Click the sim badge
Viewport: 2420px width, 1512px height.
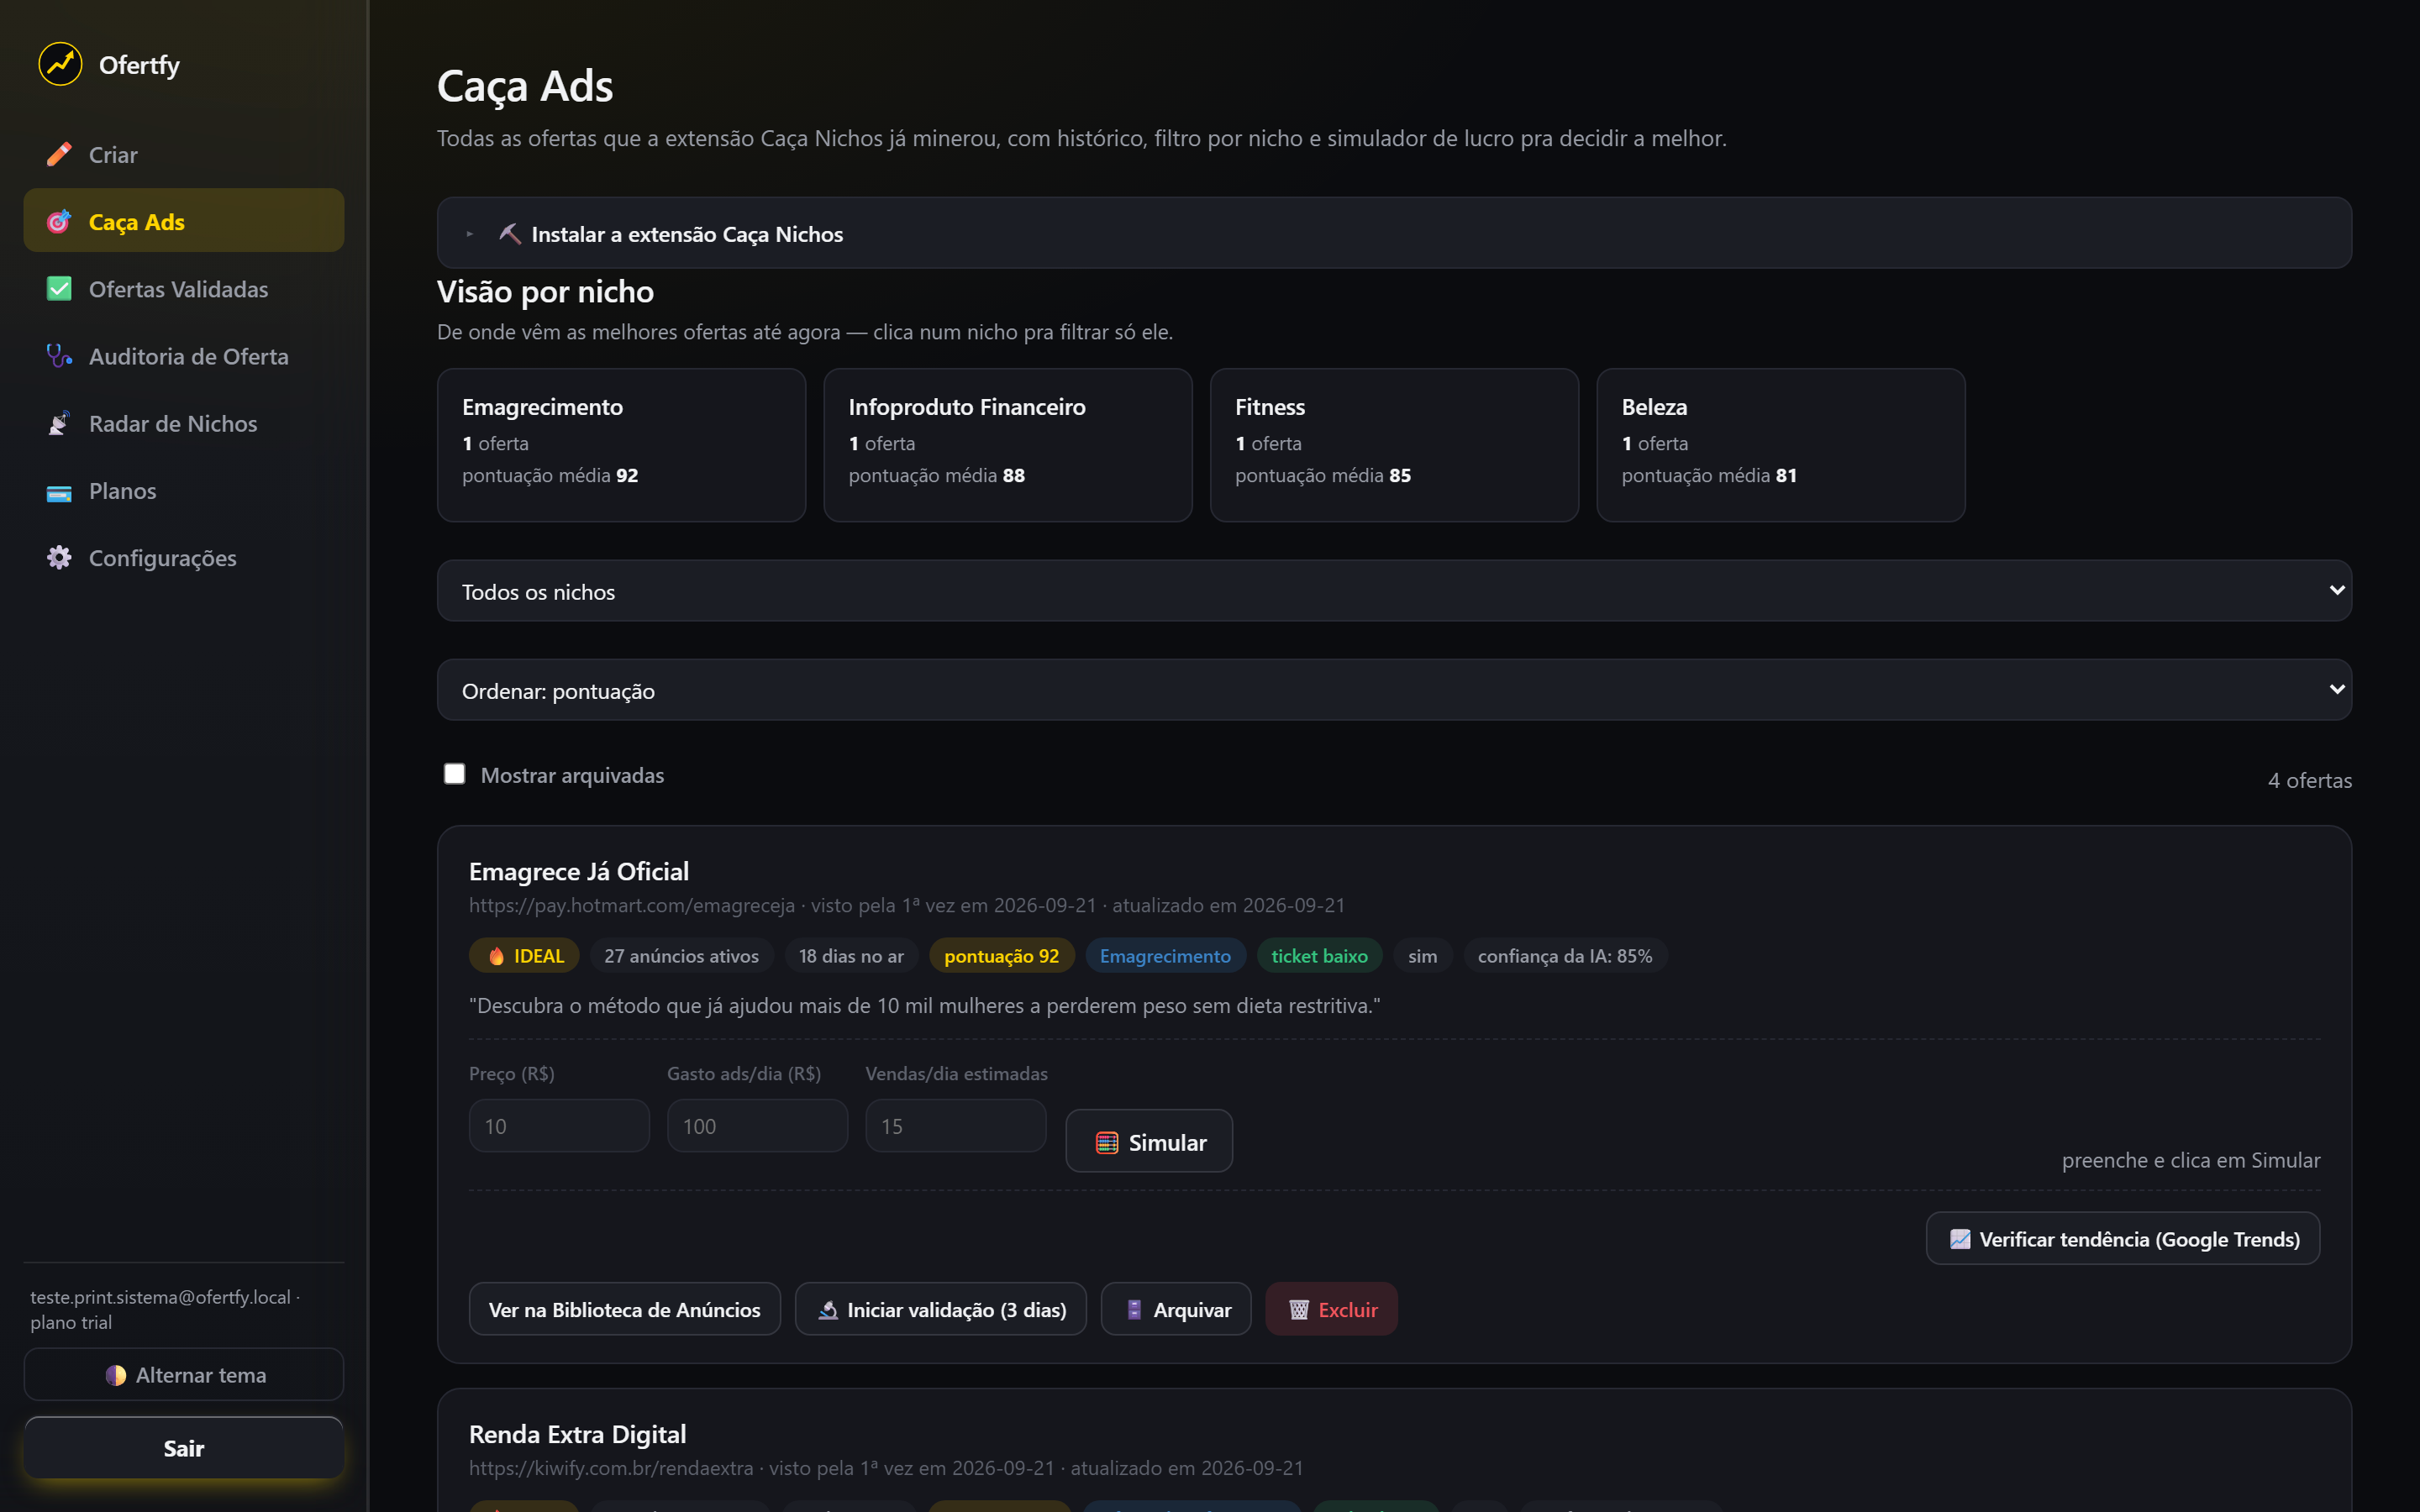pos(1422,955)
